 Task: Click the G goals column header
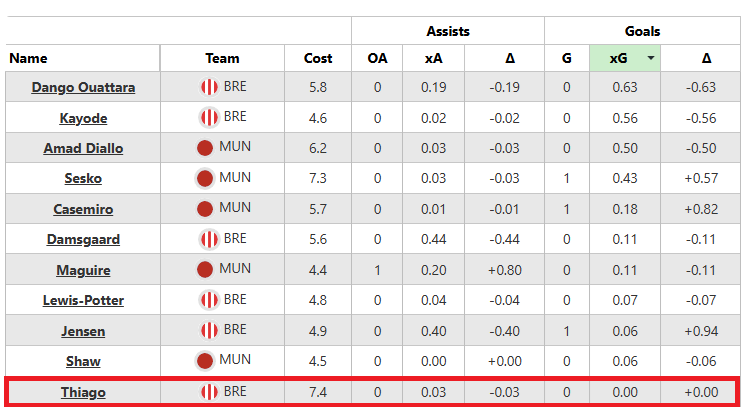pyautogui.click(x=567, y=58)
